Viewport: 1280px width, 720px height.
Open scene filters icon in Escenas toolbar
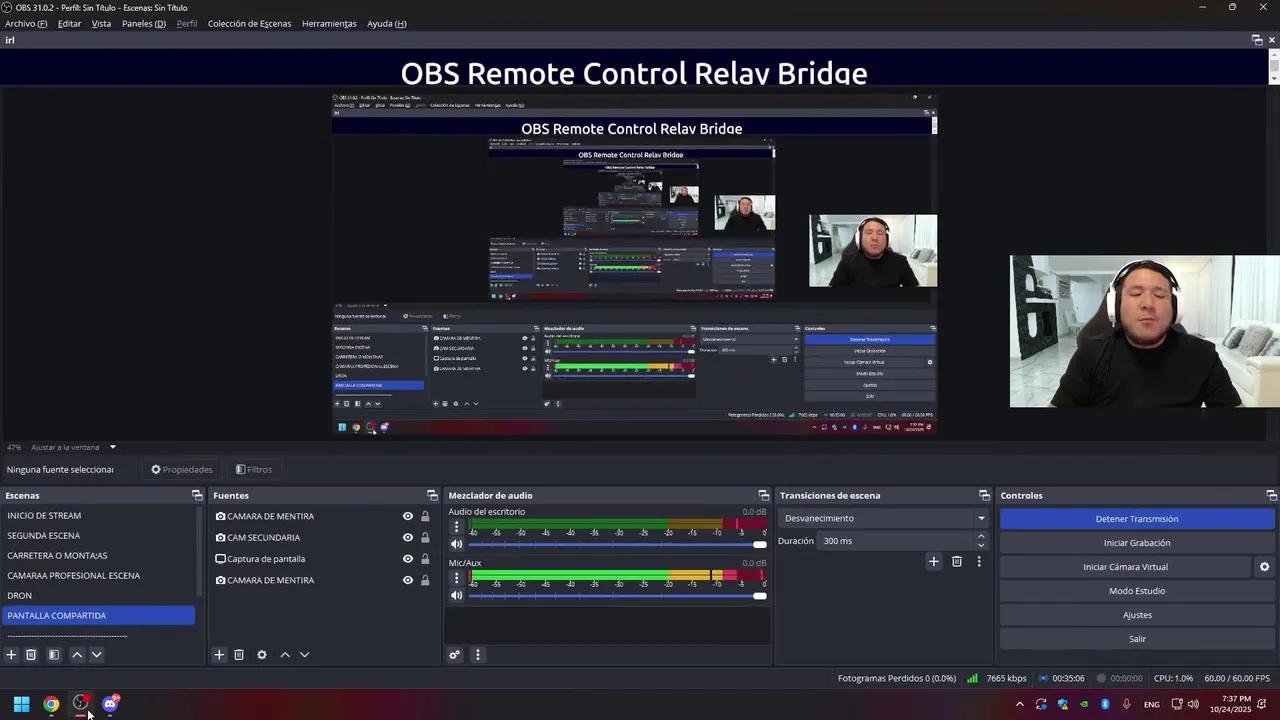pyautogui.click(x=54, y=655)
